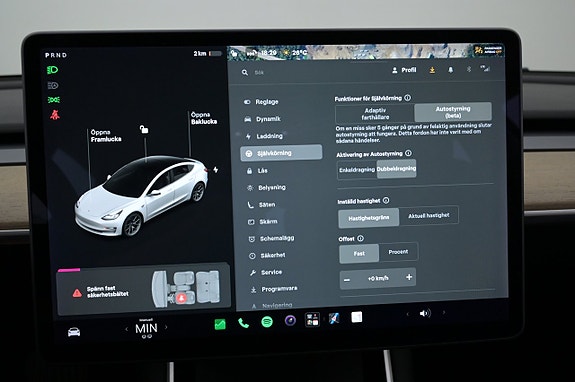Select Adaptiv farthållare option
Screen dimensions: 575x382
click(375, 114)
